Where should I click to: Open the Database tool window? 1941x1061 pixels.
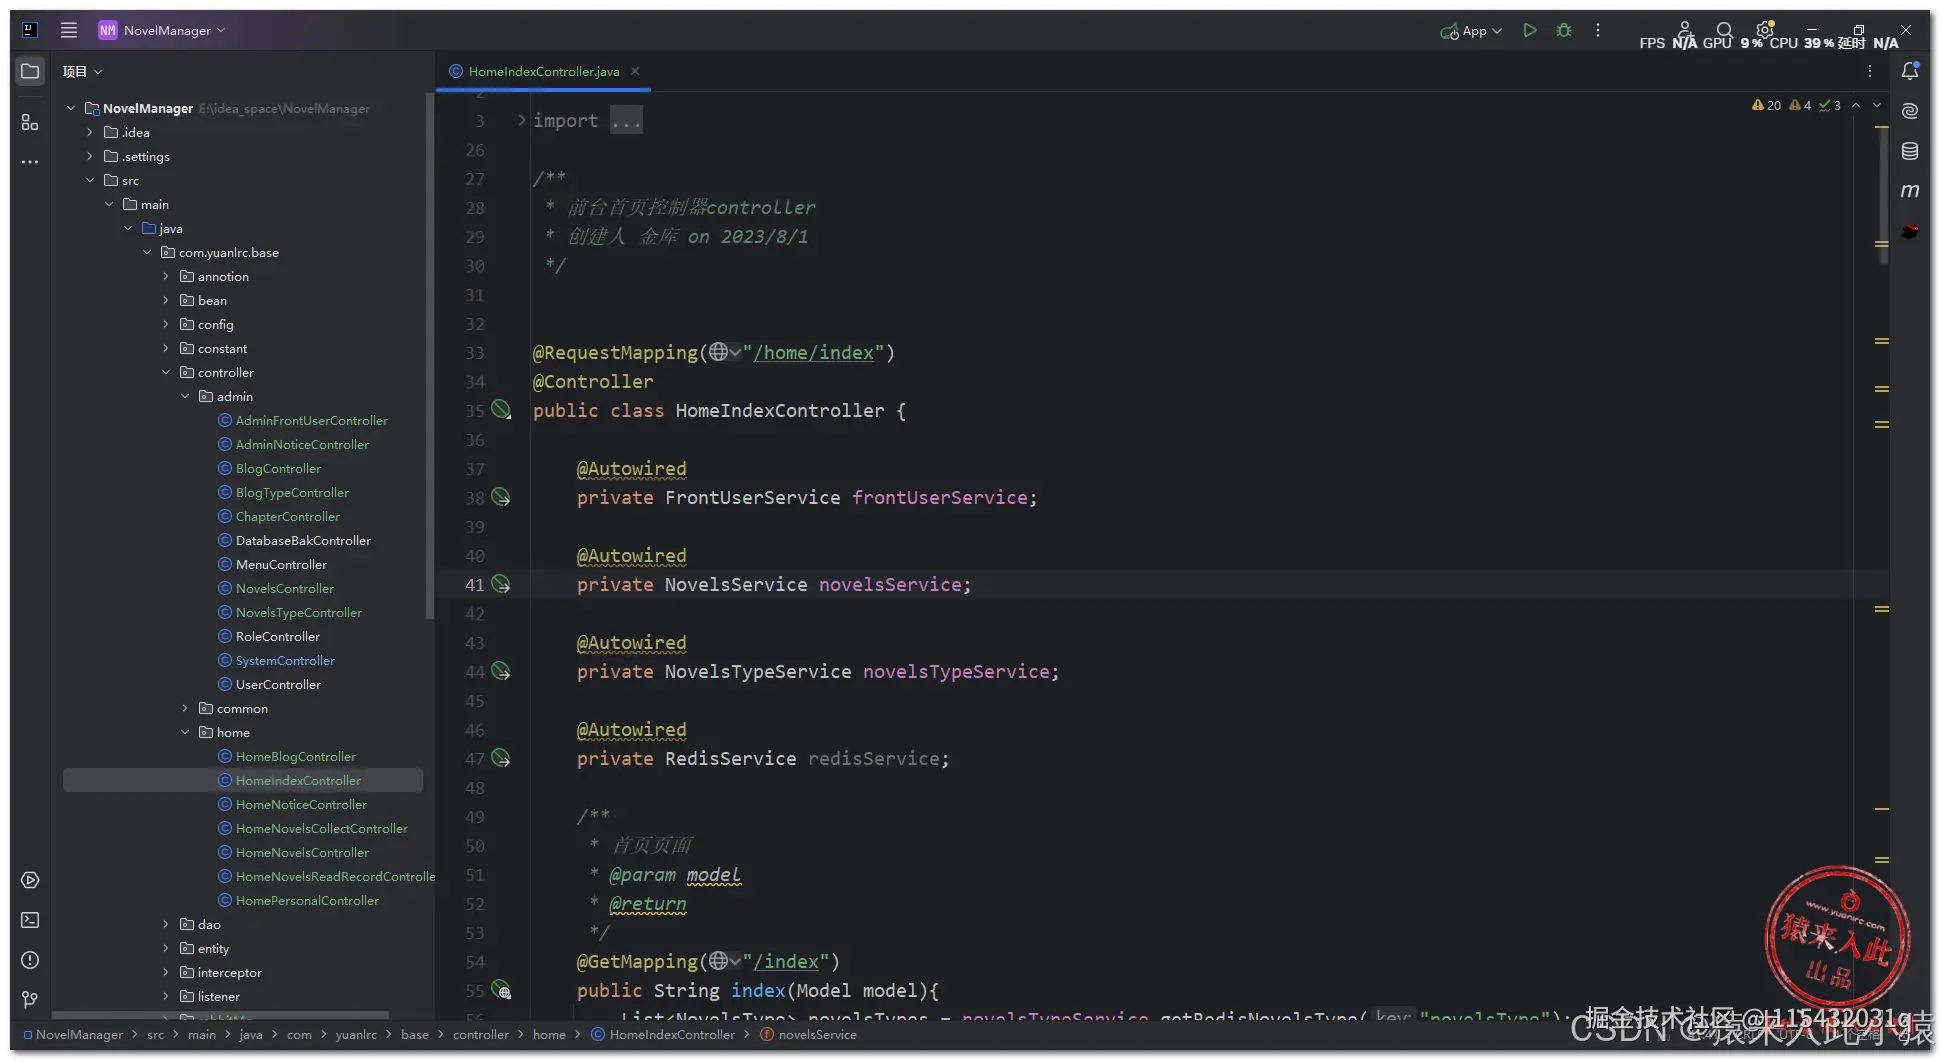tap(1910, 151)
